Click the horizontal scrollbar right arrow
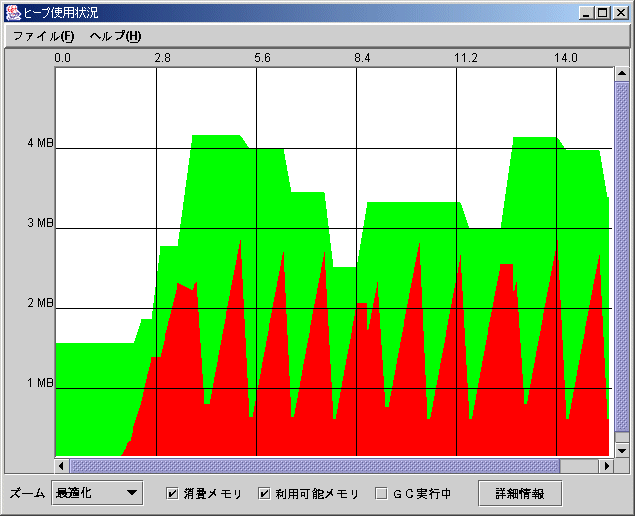This screenshot has height=516, width=635. tap(607, 466)
